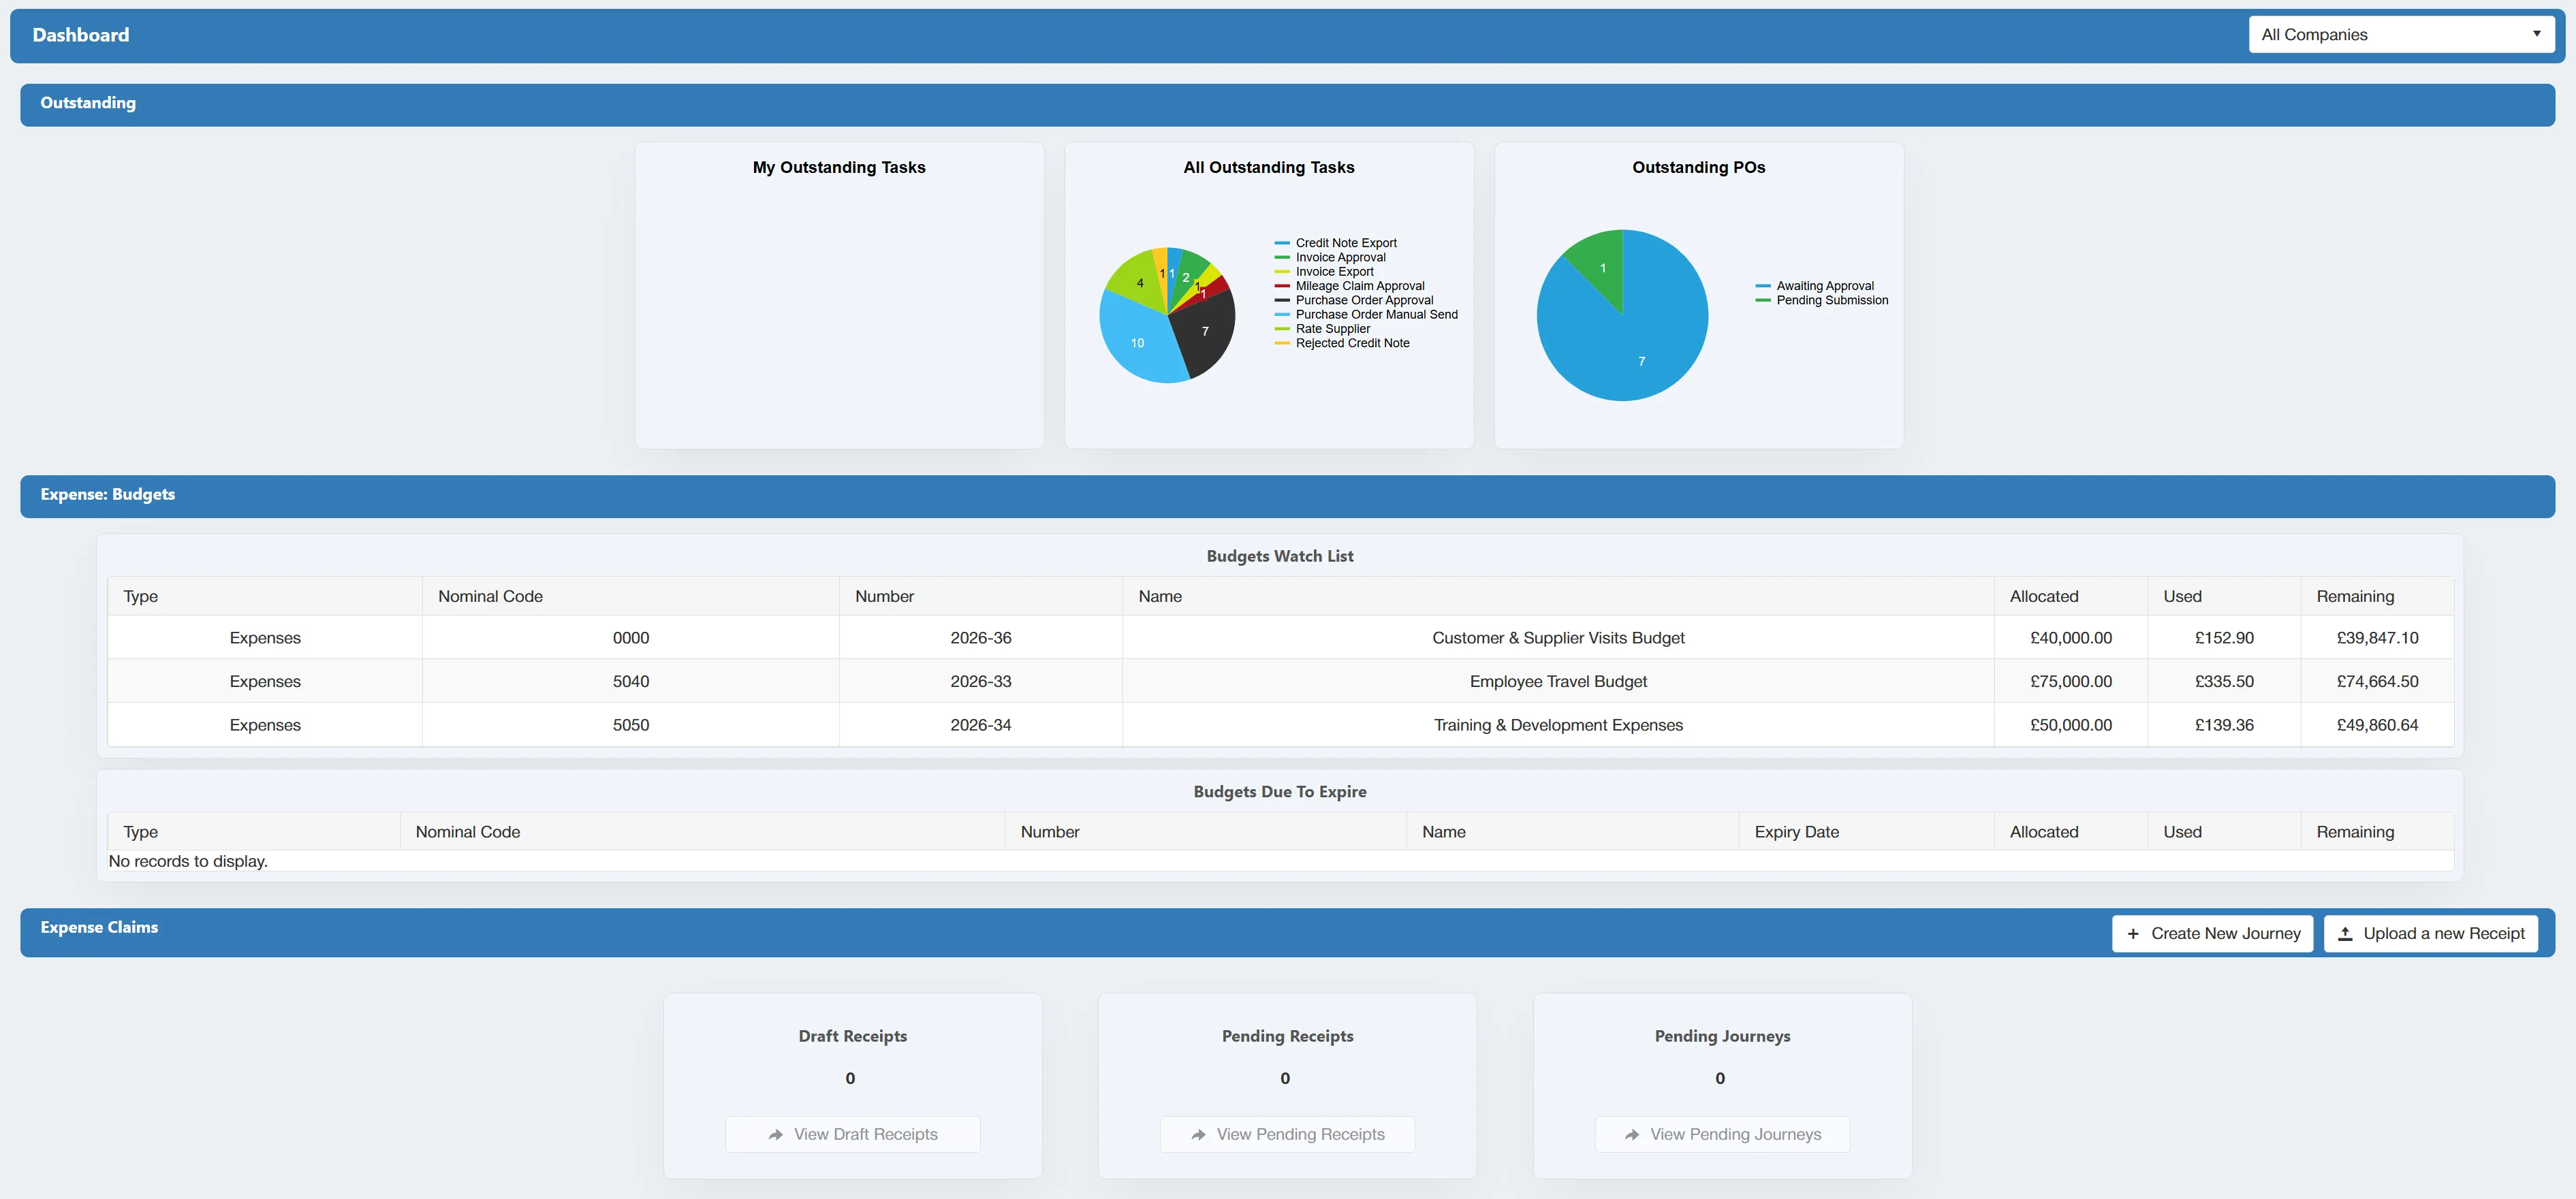Click budget number 2026-34
This screenshot has width=2576, height=1199.
click(981, 725)
